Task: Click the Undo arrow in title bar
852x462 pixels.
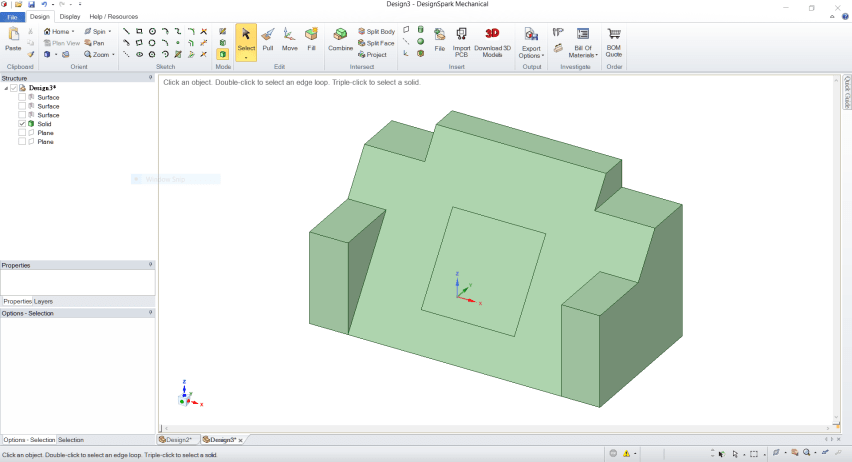Action: point(44,4)
